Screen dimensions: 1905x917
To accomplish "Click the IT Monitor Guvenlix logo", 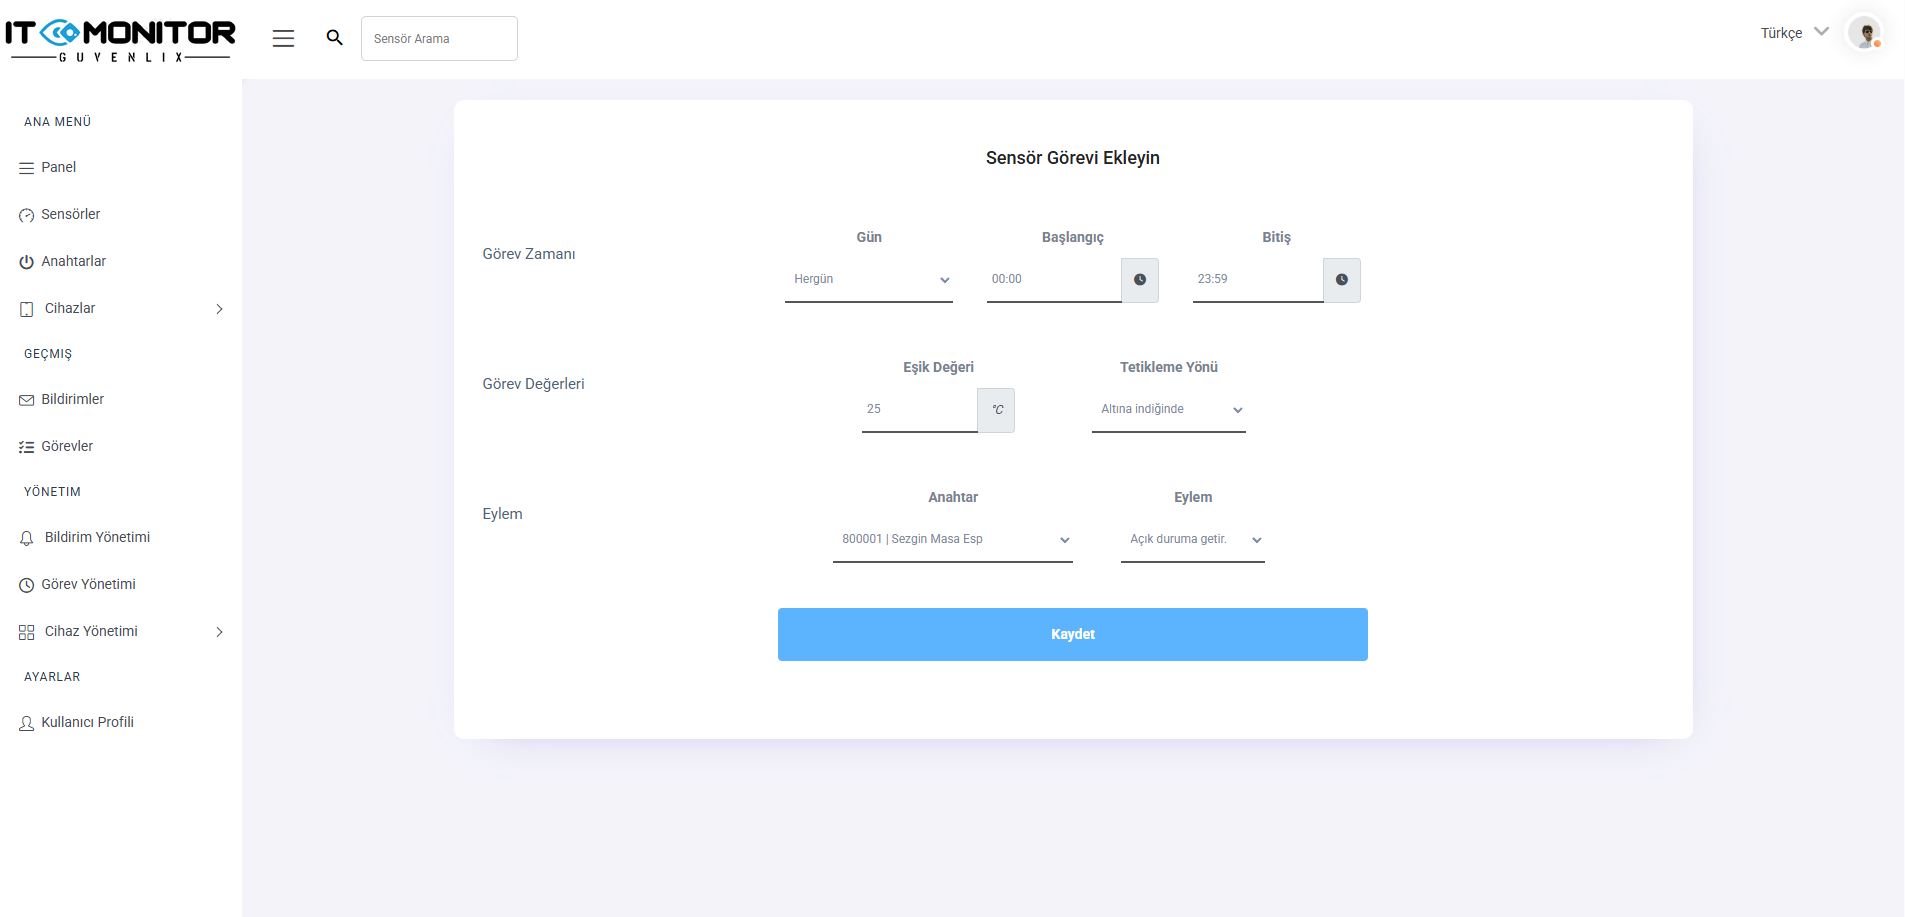I will coord(120,40).
